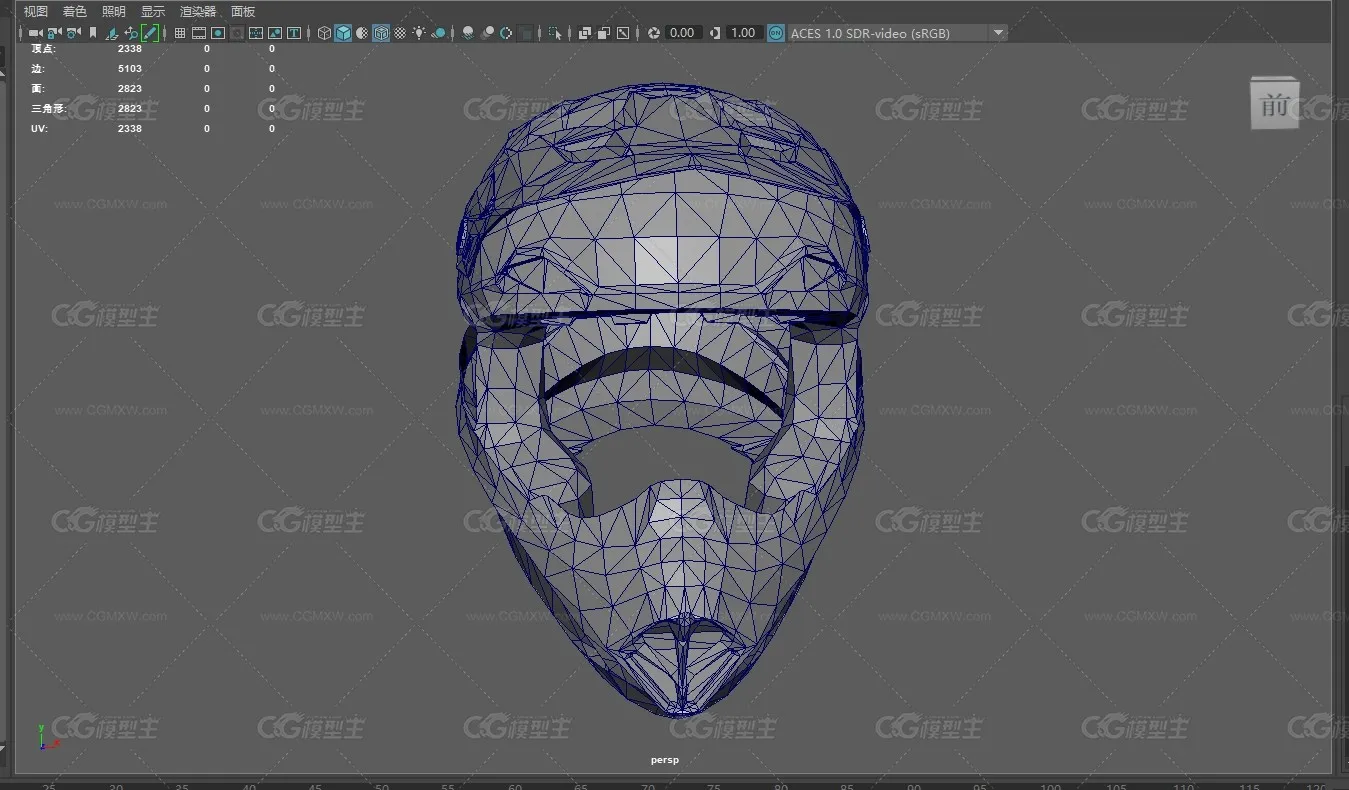Click the camera Bookmarks icon
The image size is (1349, 790).
pos(93,33)
